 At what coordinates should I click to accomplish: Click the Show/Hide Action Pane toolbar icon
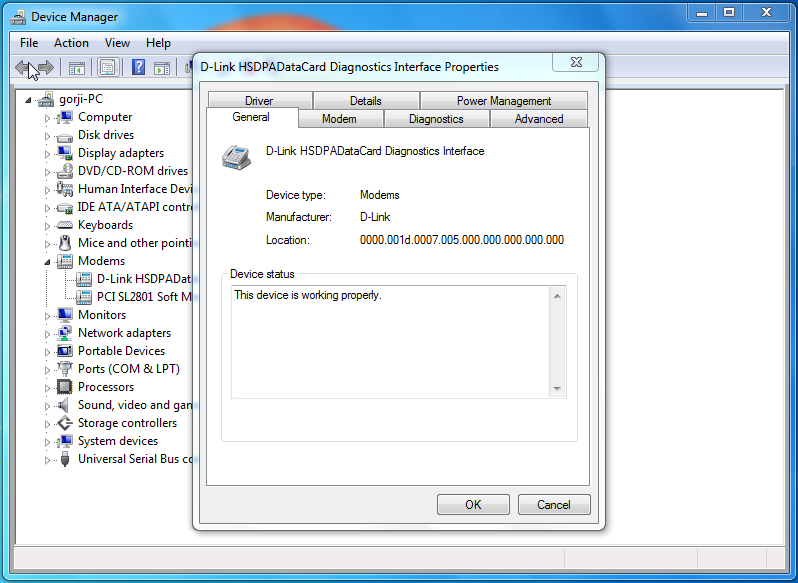click(162, 68)
